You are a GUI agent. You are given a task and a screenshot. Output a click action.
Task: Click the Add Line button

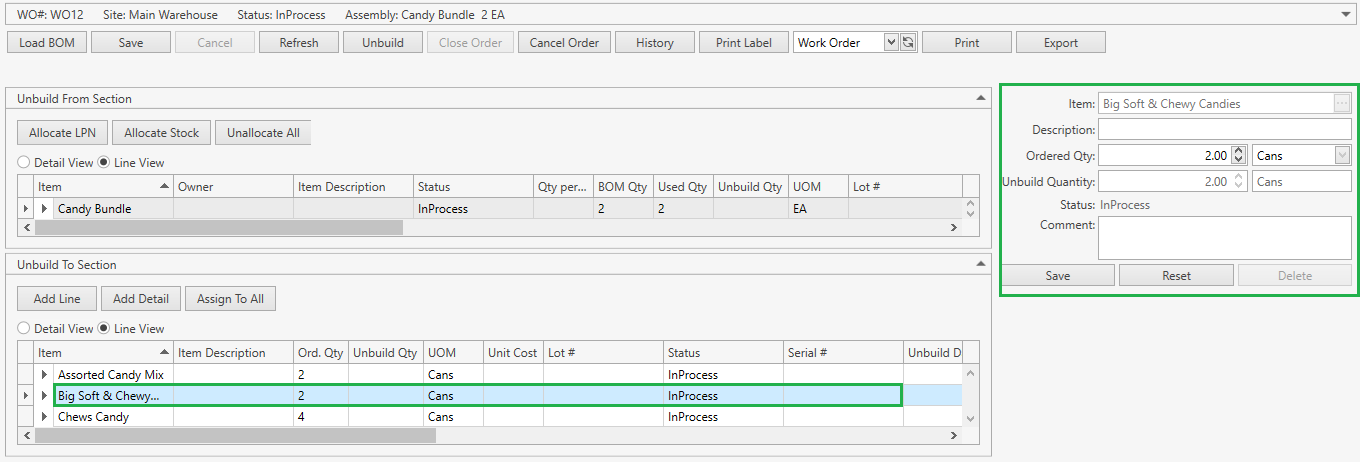point(57,298)
